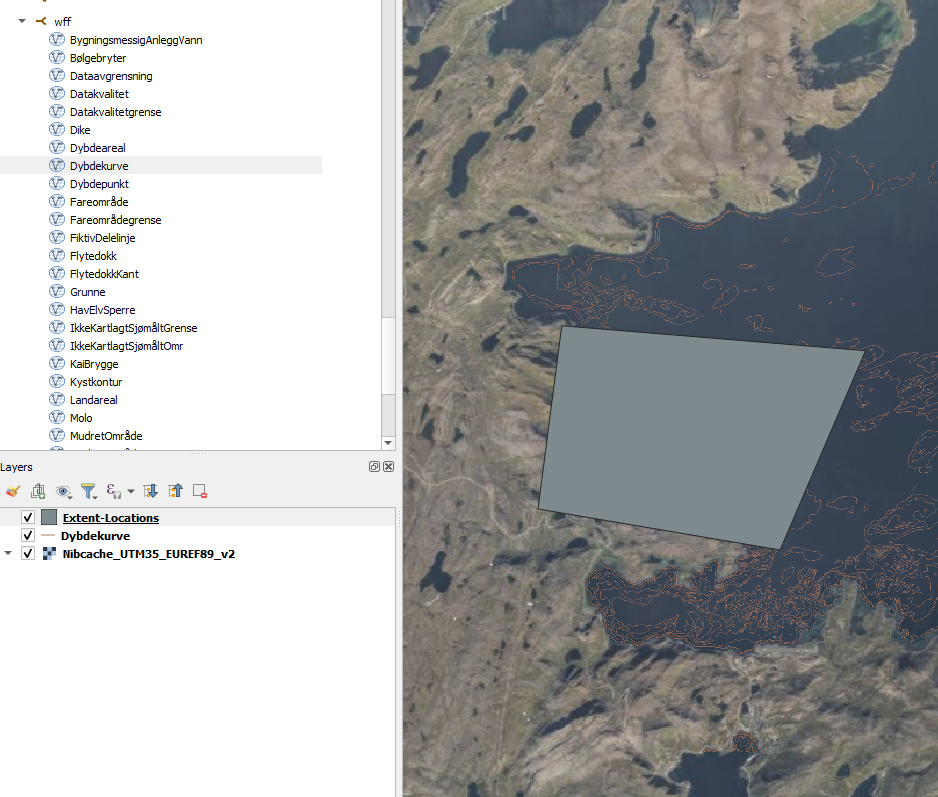
Task: Hide the Nibcache_UTM35_EUREF89_v2 layer checkbox
Action: (x=28, y=554)
